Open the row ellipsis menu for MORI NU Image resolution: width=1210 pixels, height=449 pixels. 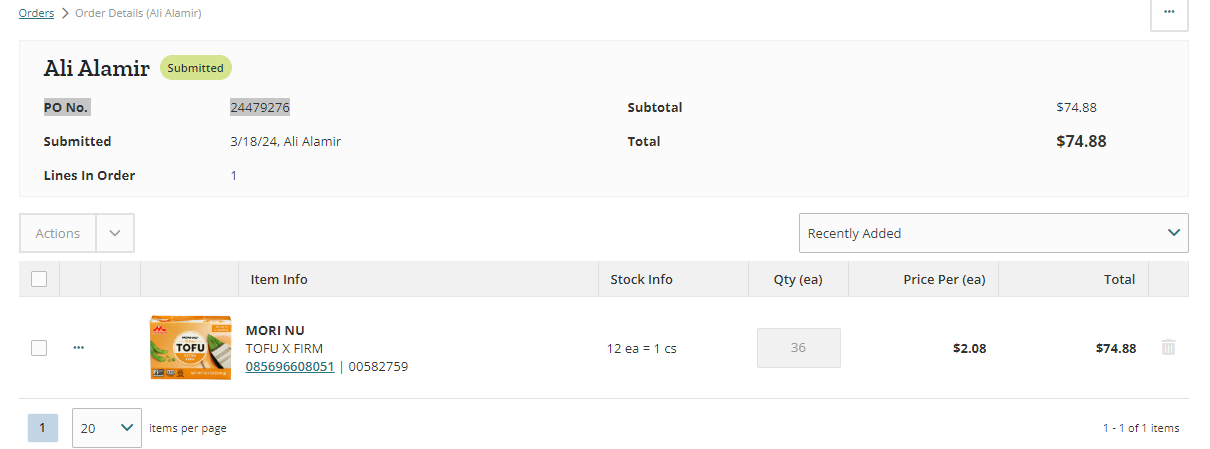point(79,348)
